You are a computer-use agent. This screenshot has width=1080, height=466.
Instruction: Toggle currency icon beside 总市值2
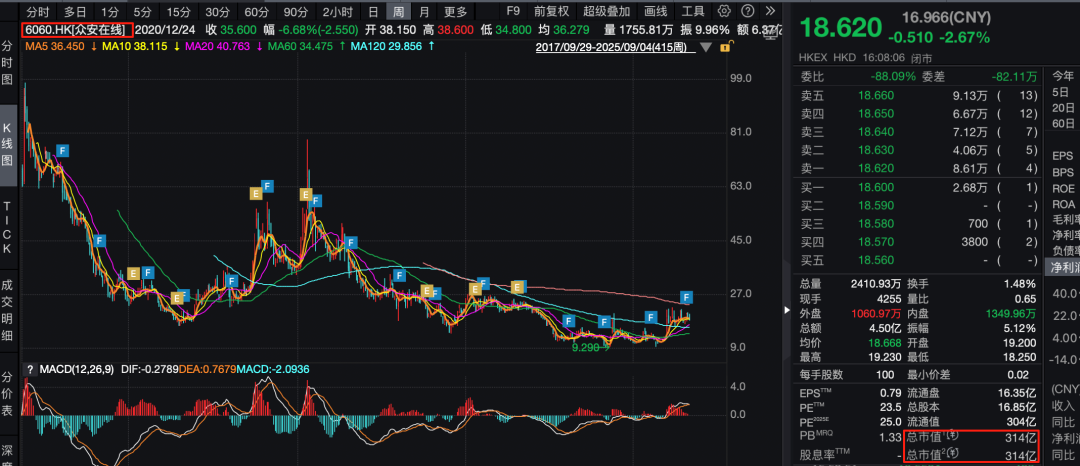click(x=955, y=452)
